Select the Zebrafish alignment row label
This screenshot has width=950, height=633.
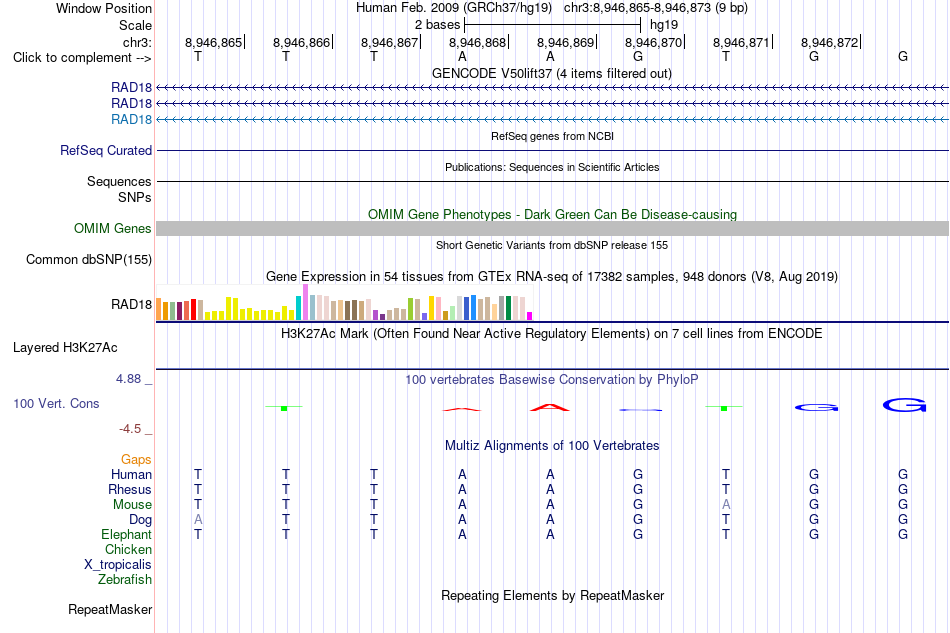[x=125, y=580]
